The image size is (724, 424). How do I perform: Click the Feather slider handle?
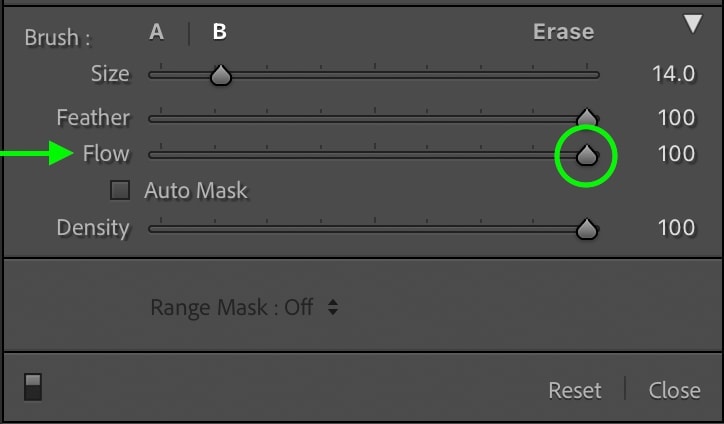click(587, 118)
